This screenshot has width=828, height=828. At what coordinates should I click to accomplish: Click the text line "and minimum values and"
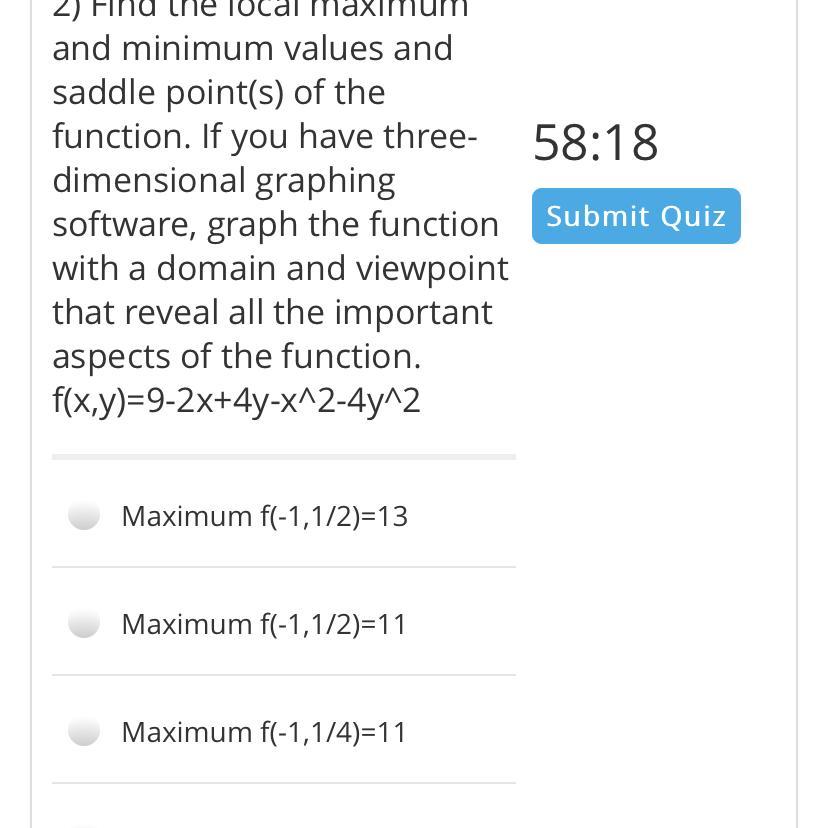[x=252, y=48]
